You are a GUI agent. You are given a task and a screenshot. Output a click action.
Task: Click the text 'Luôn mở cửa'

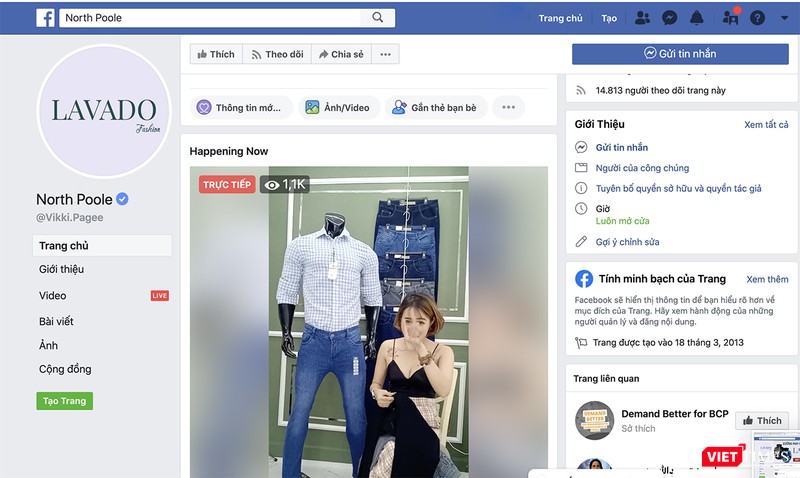pyautogui.click(x=622, y=221)
